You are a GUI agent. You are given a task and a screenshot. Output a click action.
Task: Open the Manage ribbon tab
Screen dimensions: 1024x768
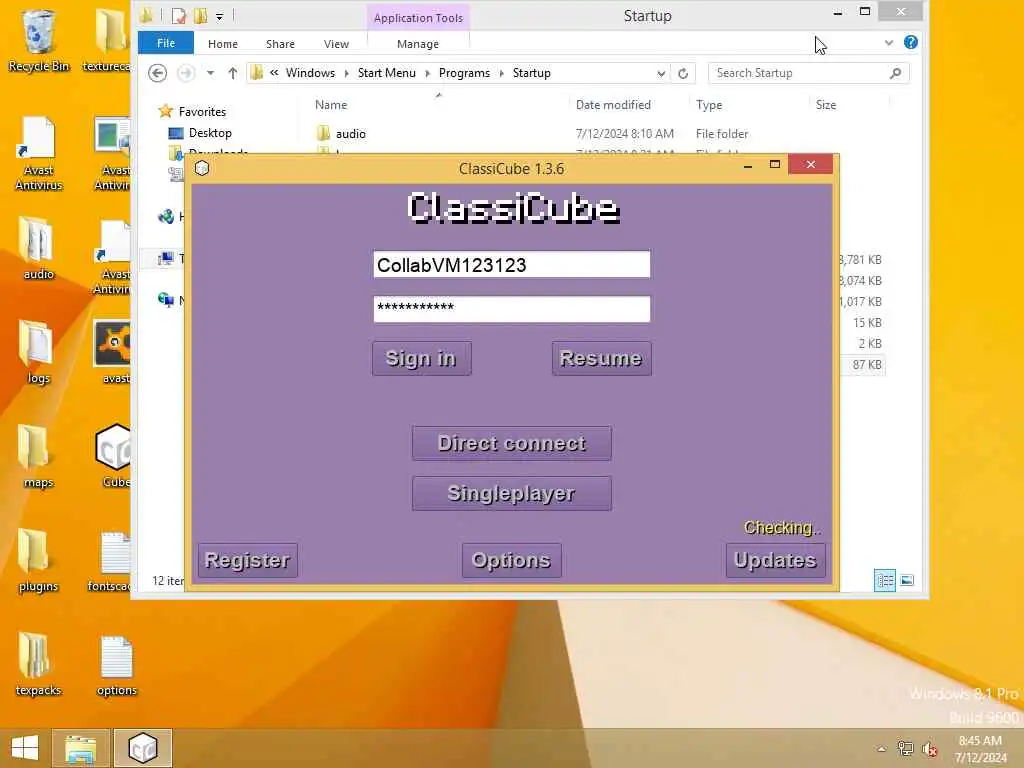418,44
